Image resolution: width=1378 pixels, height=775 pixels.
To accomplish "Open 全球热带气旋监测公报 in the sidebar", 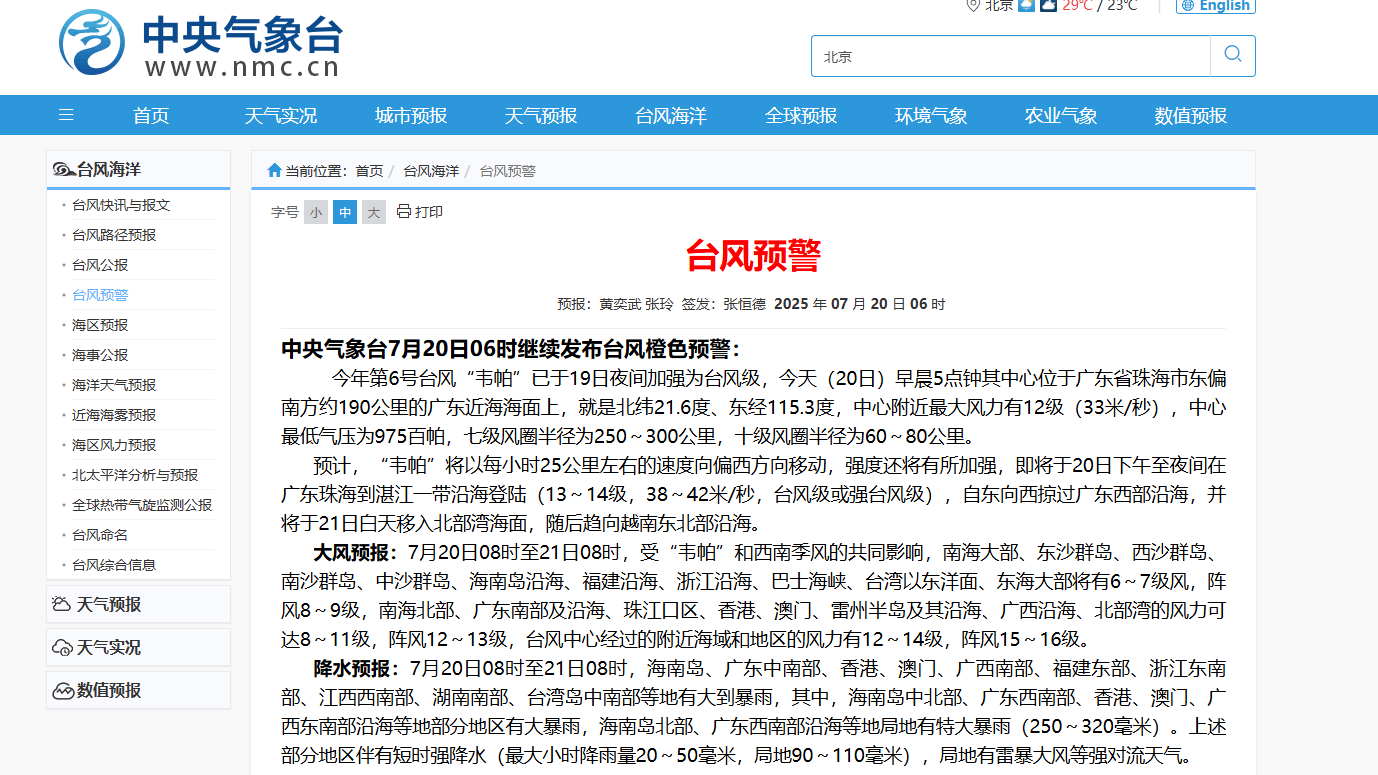I will pyautogui.click(x=142, y=505).
